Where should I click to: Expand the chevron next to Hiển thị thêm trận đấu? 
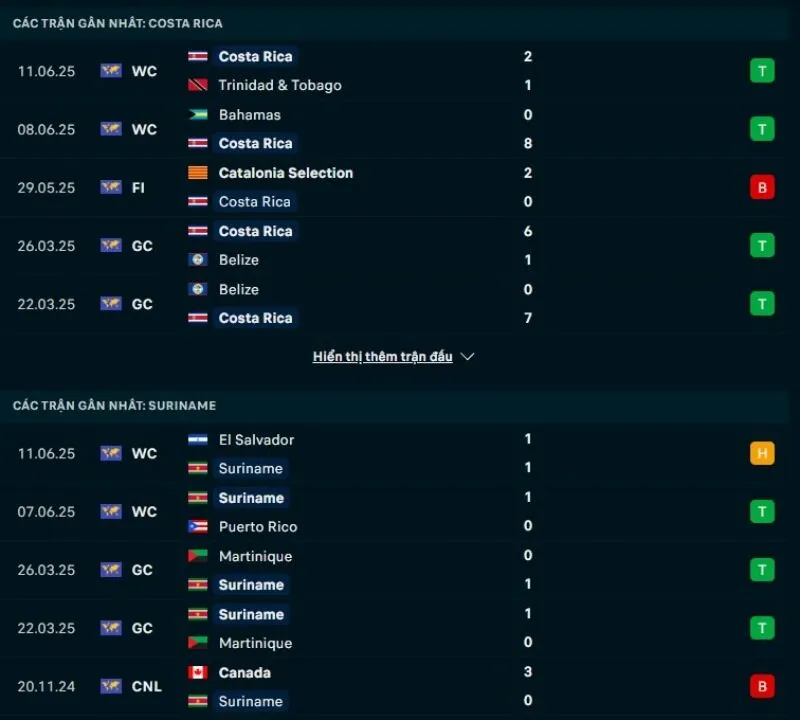468,357
